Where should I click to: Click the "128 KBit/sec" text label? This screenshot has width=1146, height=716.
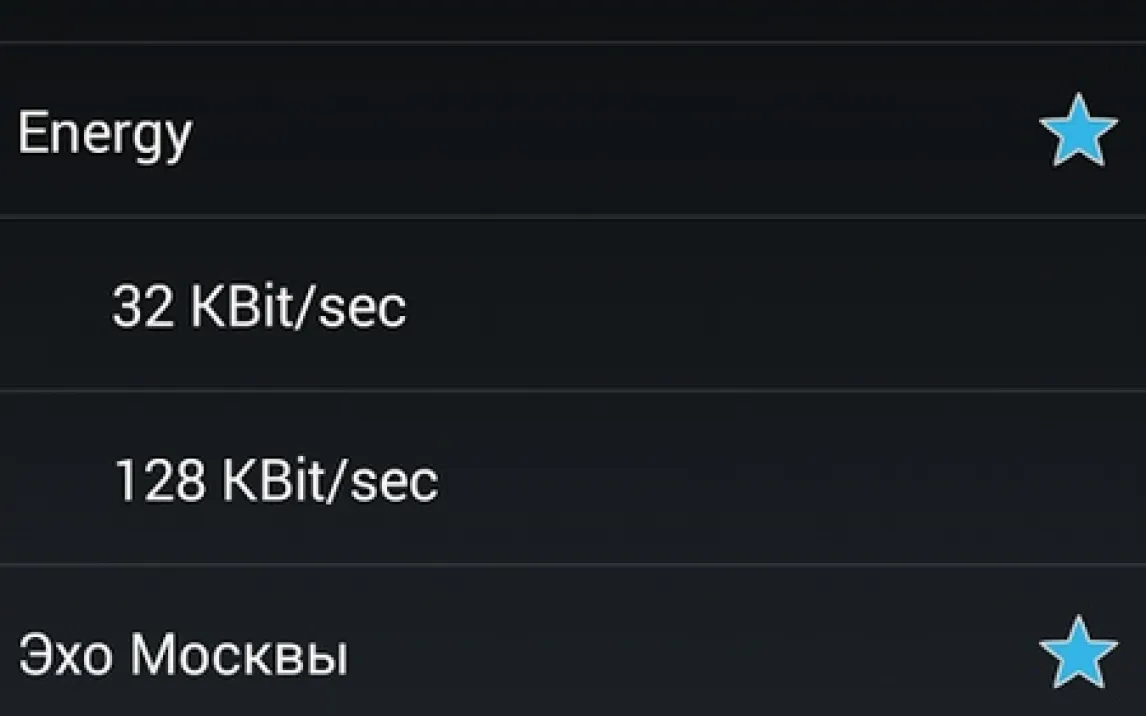click(275, 480)
